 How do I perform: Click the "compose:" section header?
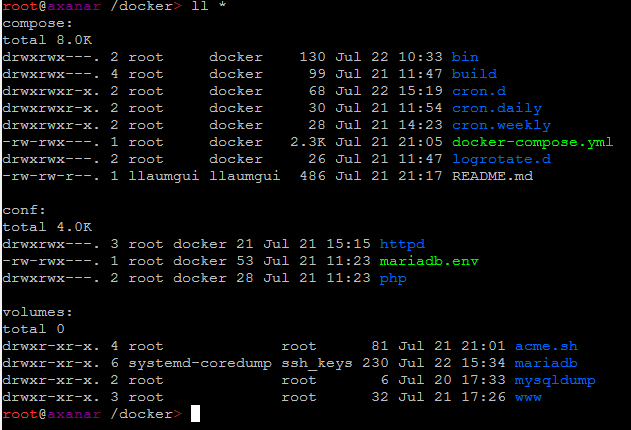tap(38, 23)
